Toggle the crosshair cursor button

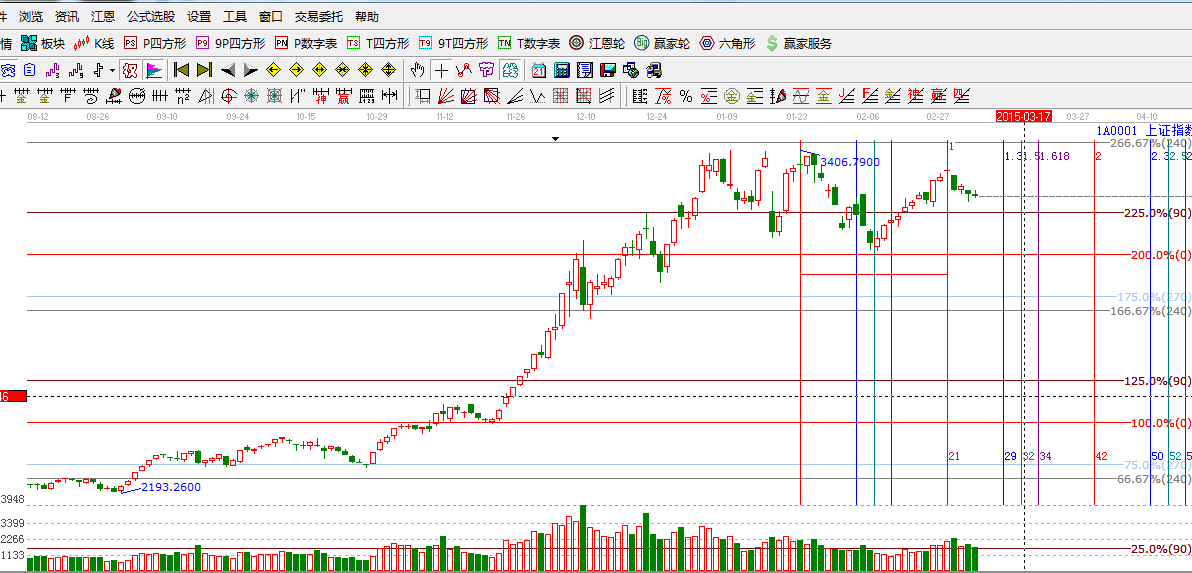[441, 70]
